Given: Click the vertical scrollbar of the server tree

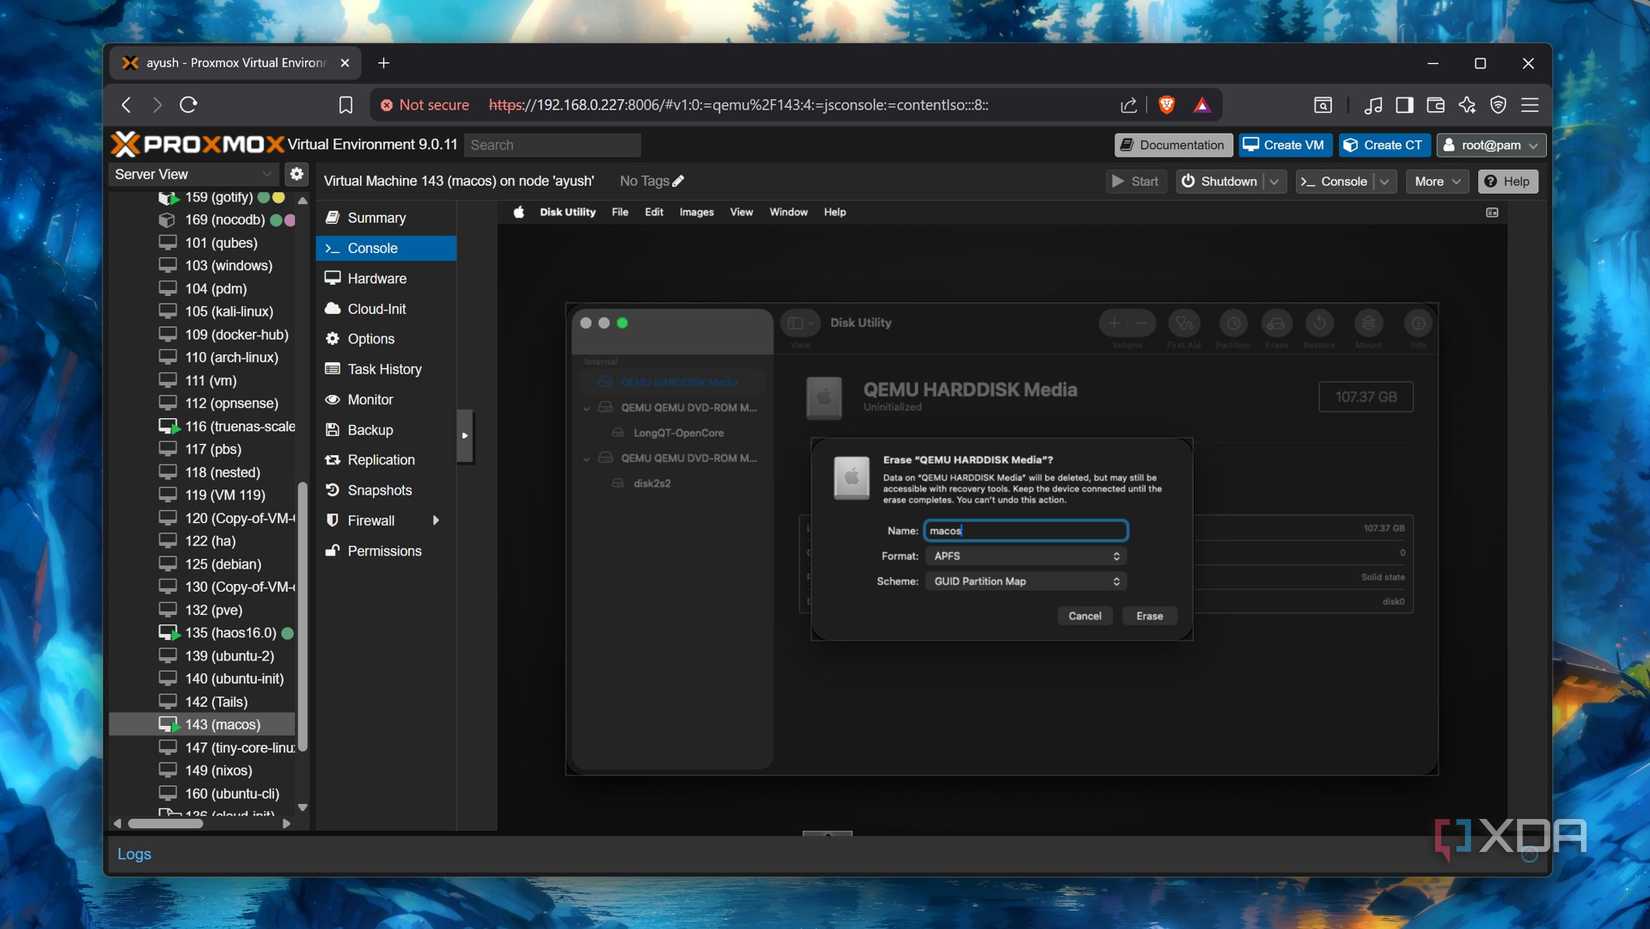Looking at the screenshot, I should (x=303, y=617).
